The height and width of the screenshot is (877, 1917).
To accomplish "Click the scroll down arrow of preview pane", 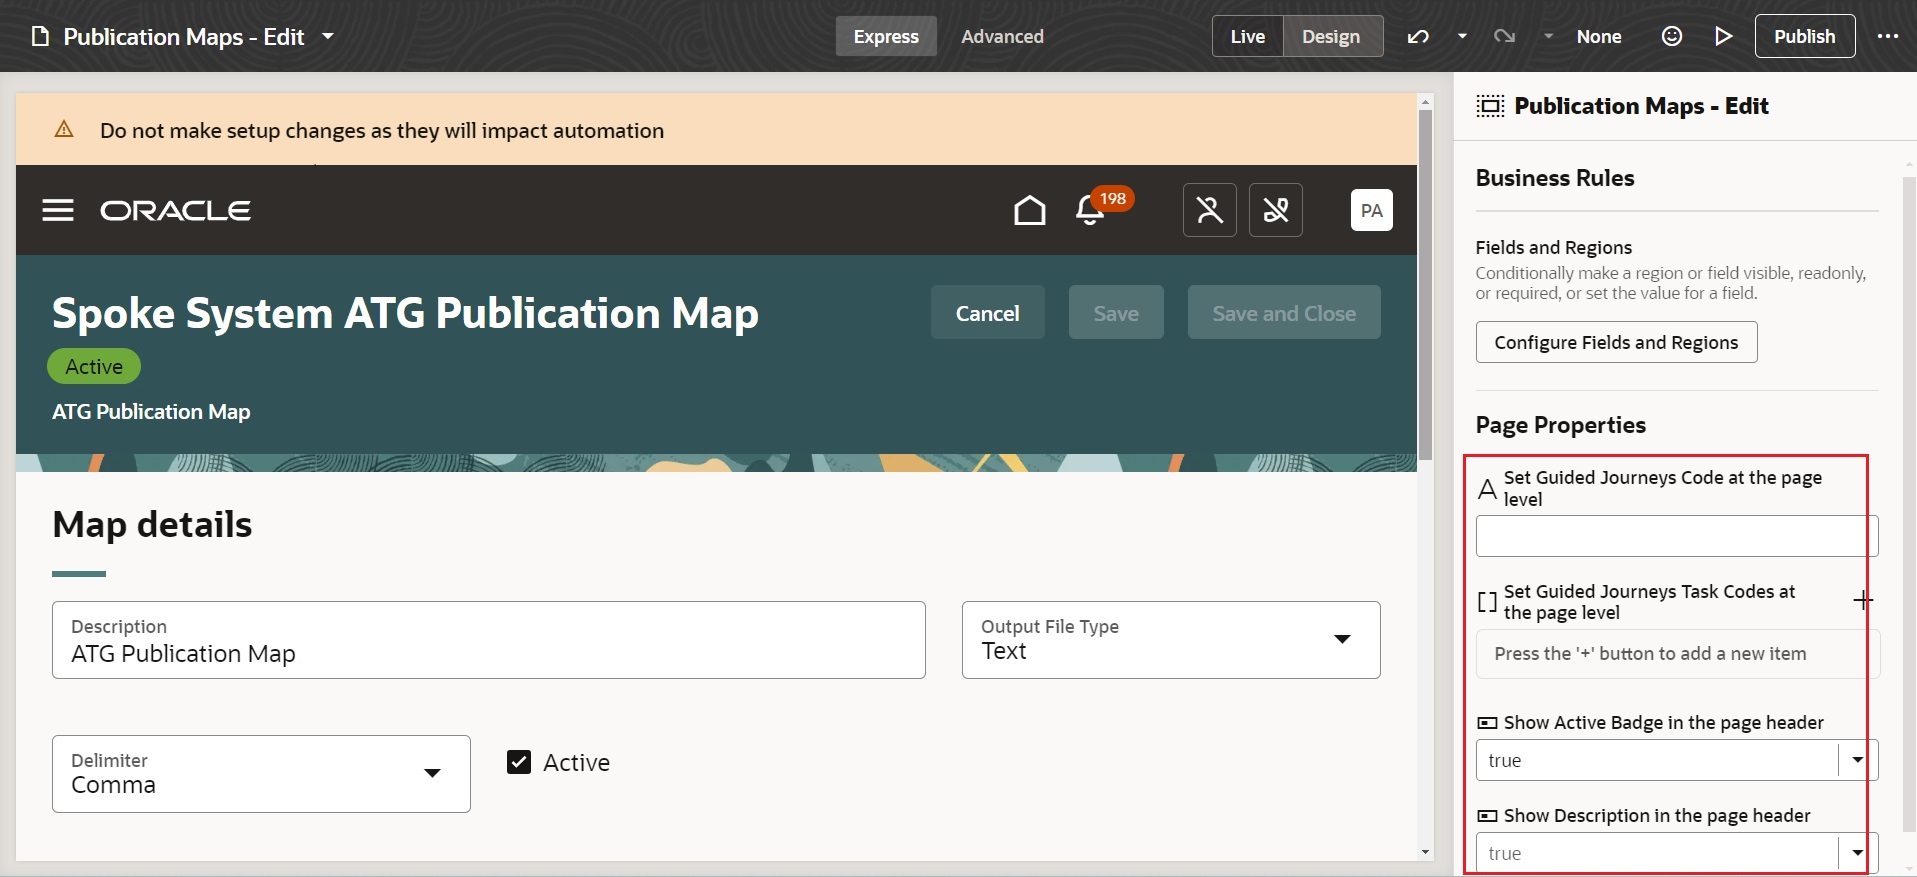I will click(x=1425, y=852).
